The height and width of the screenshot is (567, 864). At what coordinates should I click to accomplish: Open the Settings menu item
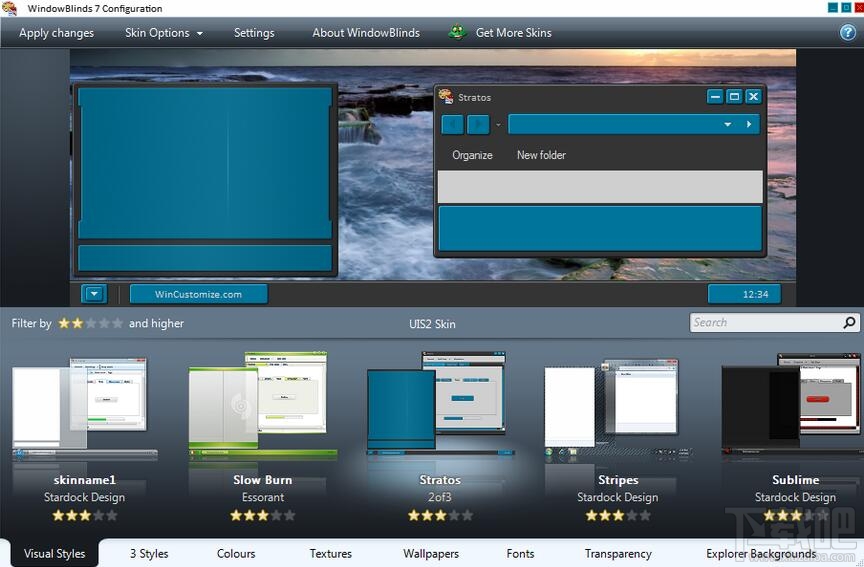(x=254, y=33)
